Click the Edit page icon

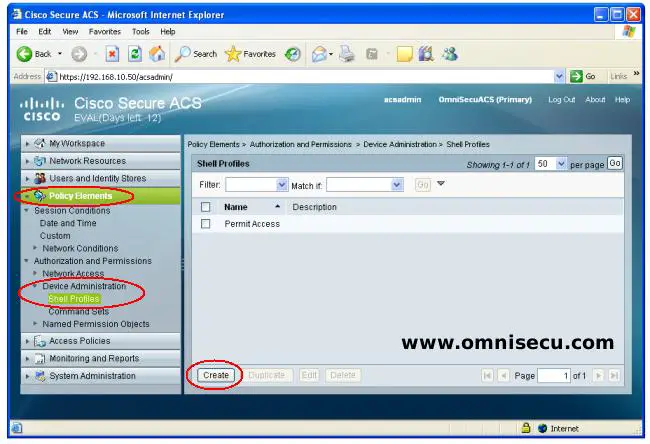pos(372,54)
